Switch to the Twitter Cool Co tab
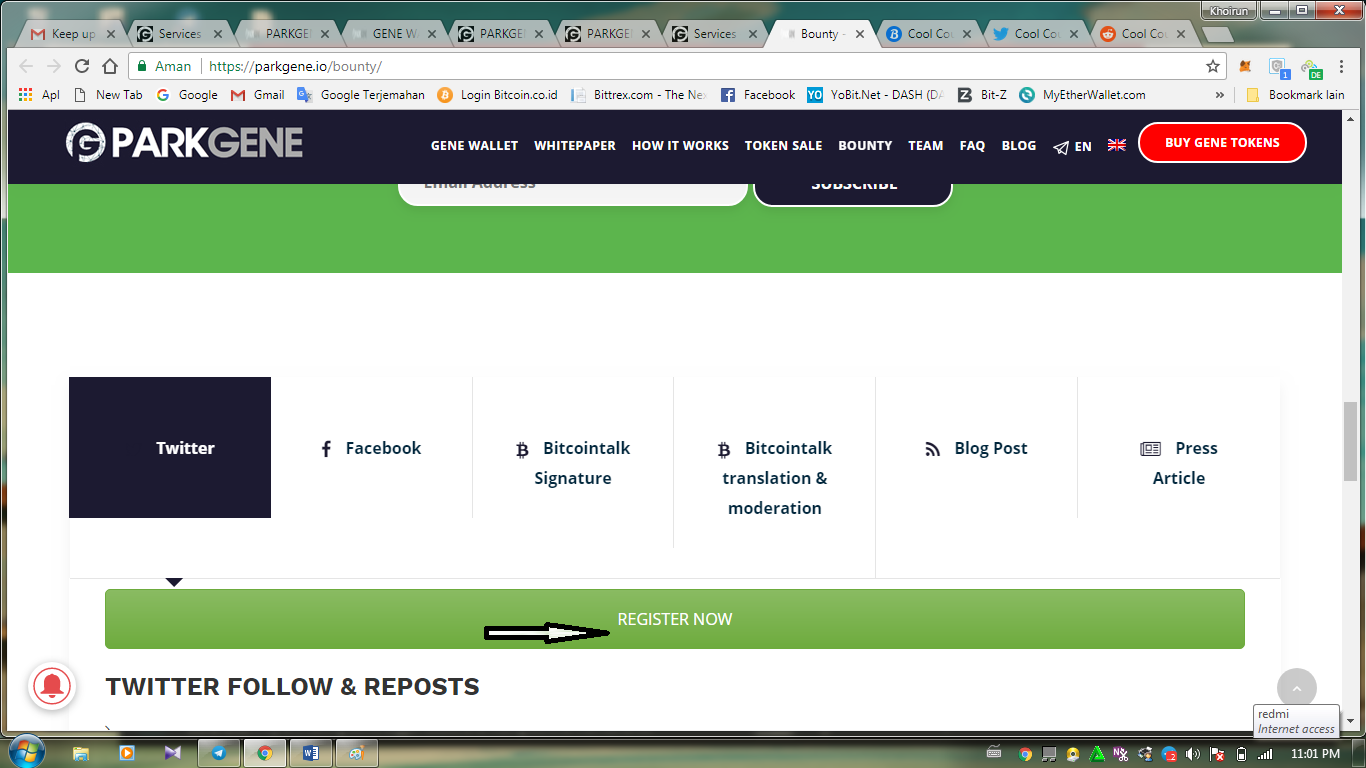Image resolution: width=1366 pixels, height=768 pixels. point(1036,34)
